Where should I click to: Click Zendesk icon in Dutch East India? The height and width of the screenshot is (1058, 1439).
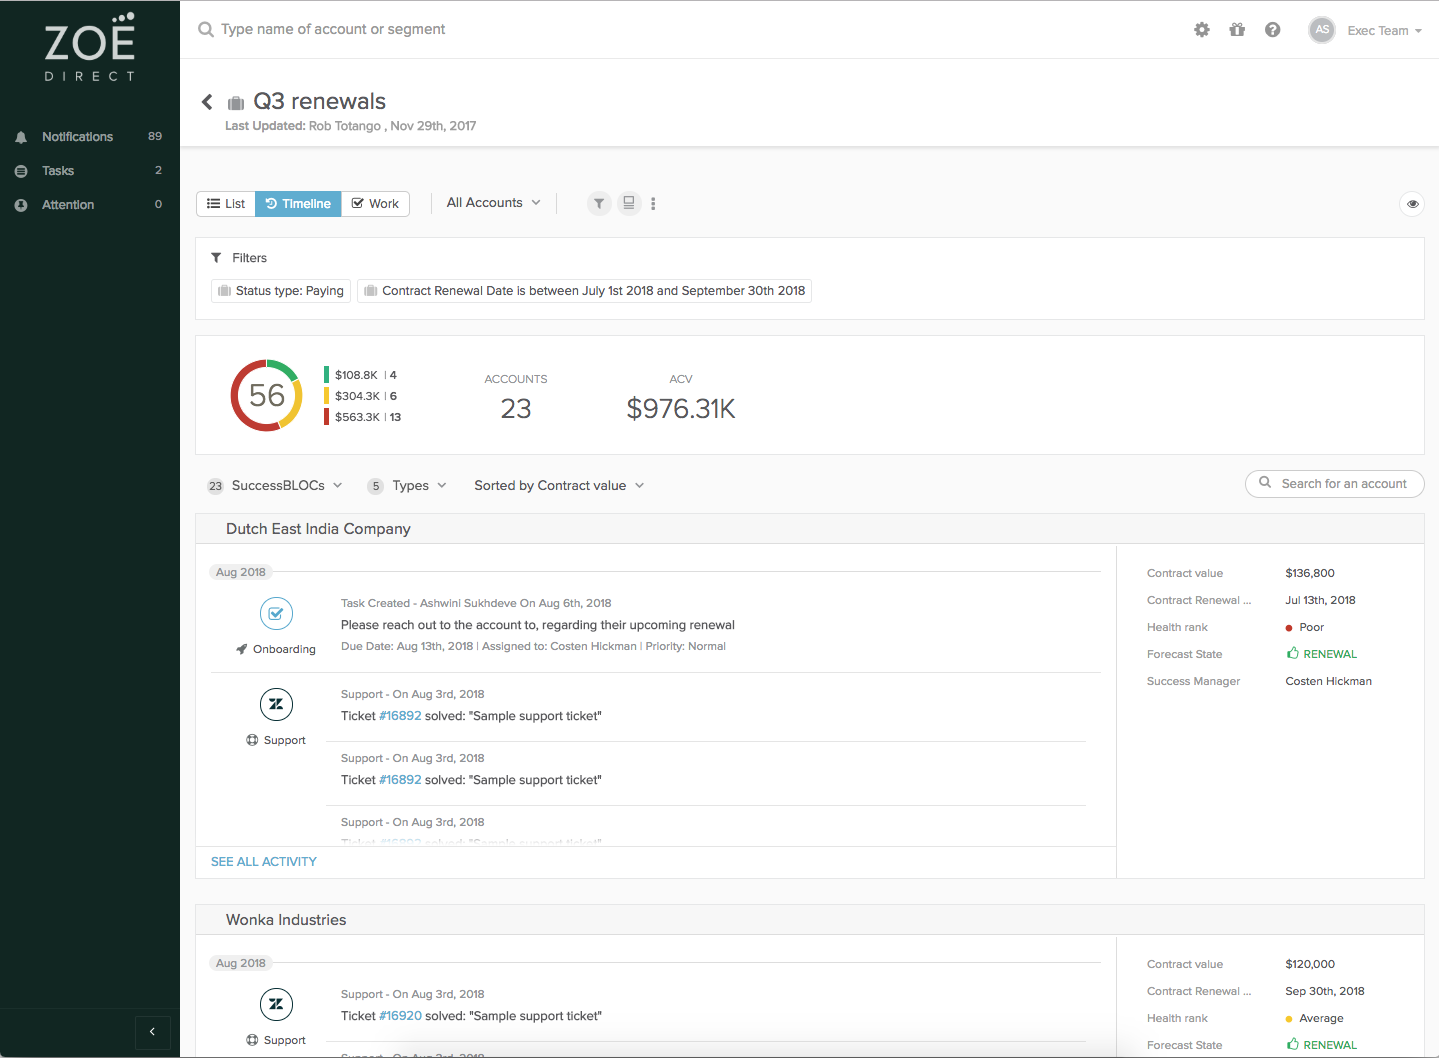click(x=276, y=705)
